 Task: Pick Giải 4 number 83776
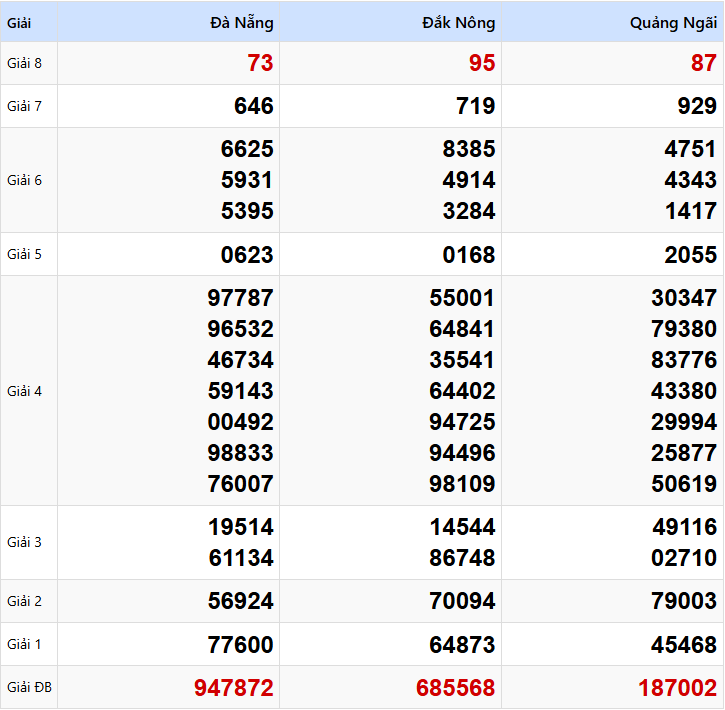pyautogui.click(x=684, y=360)
